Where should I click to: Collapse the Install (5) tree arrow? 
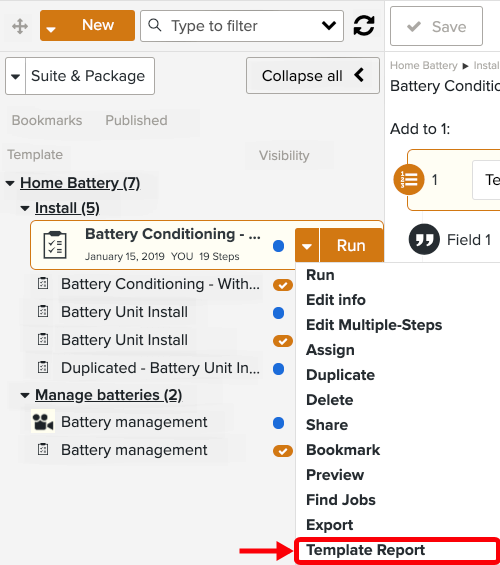[25, 208]
